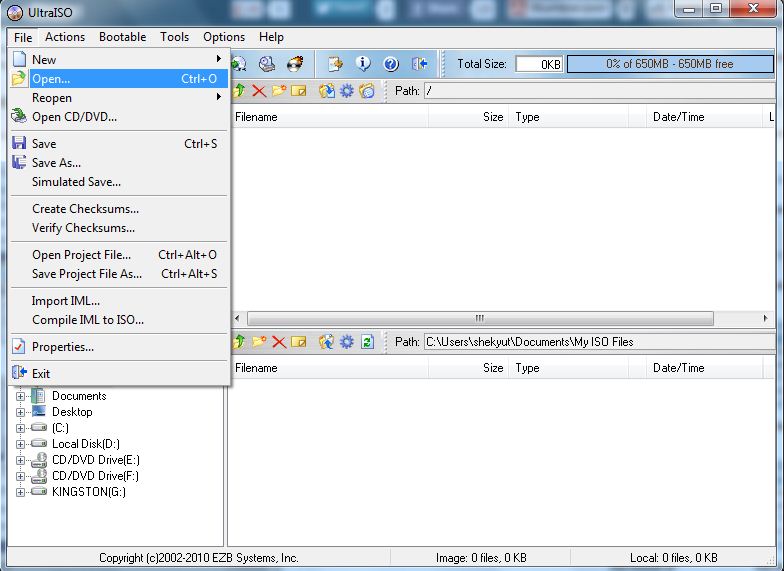Sort lower pane by Type column header
The width and height of the screenshot is (784, 571).
pyautogui.click(x=568, y=368)
